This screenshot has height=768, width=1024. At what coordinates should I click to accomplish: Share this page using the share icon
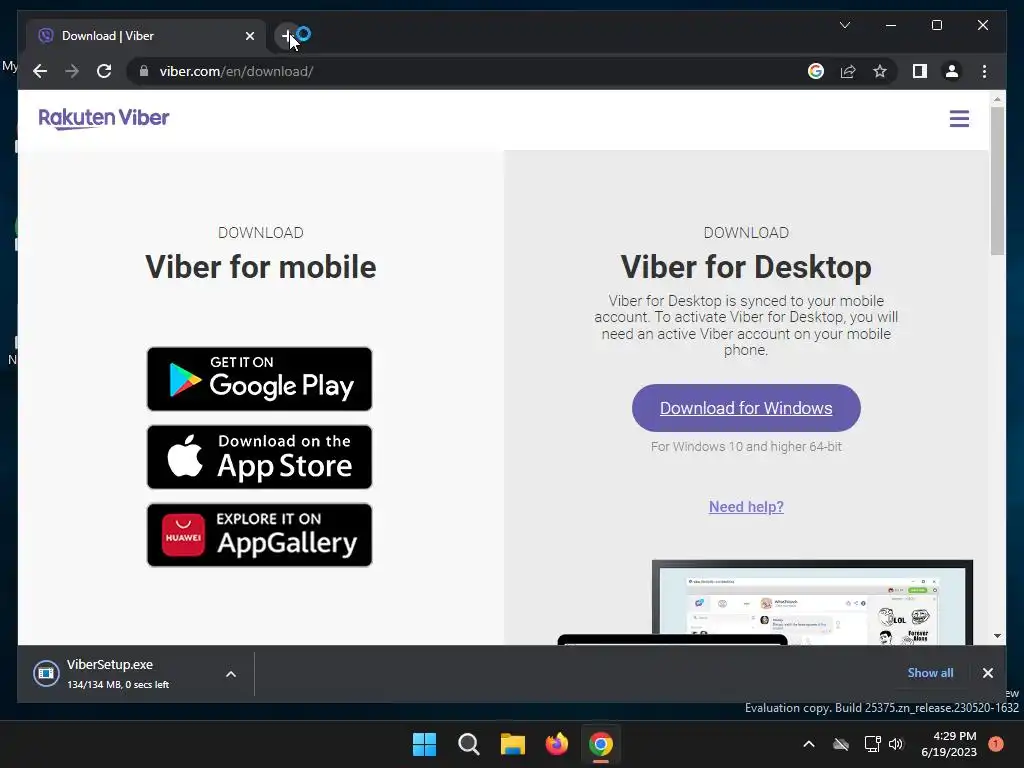(848, 71)
